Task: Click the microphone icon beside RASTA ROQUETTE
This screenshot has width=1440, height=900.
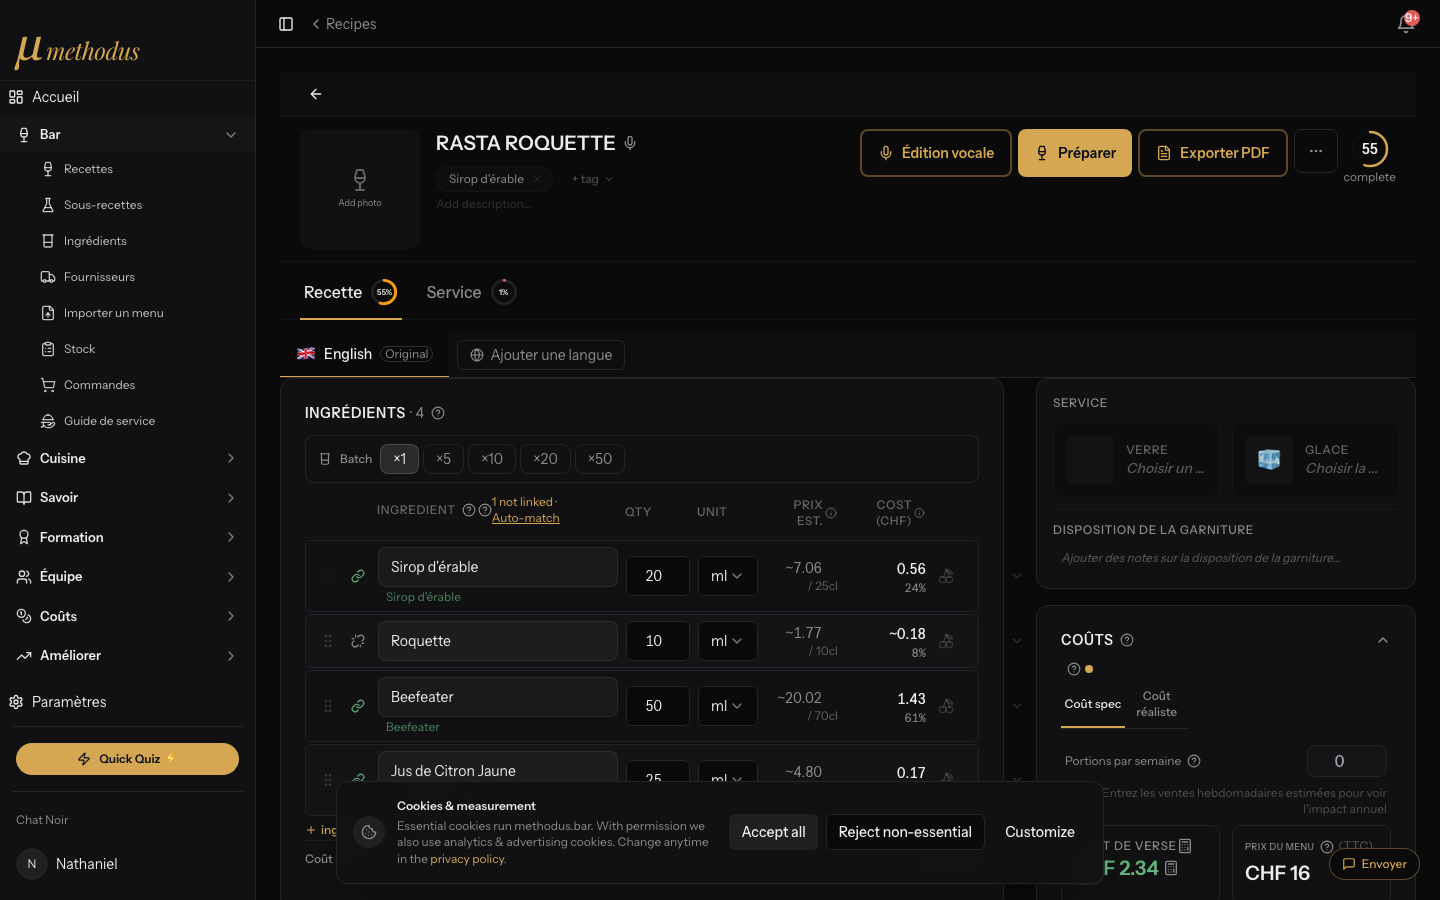Action: [x=630, y=143]
